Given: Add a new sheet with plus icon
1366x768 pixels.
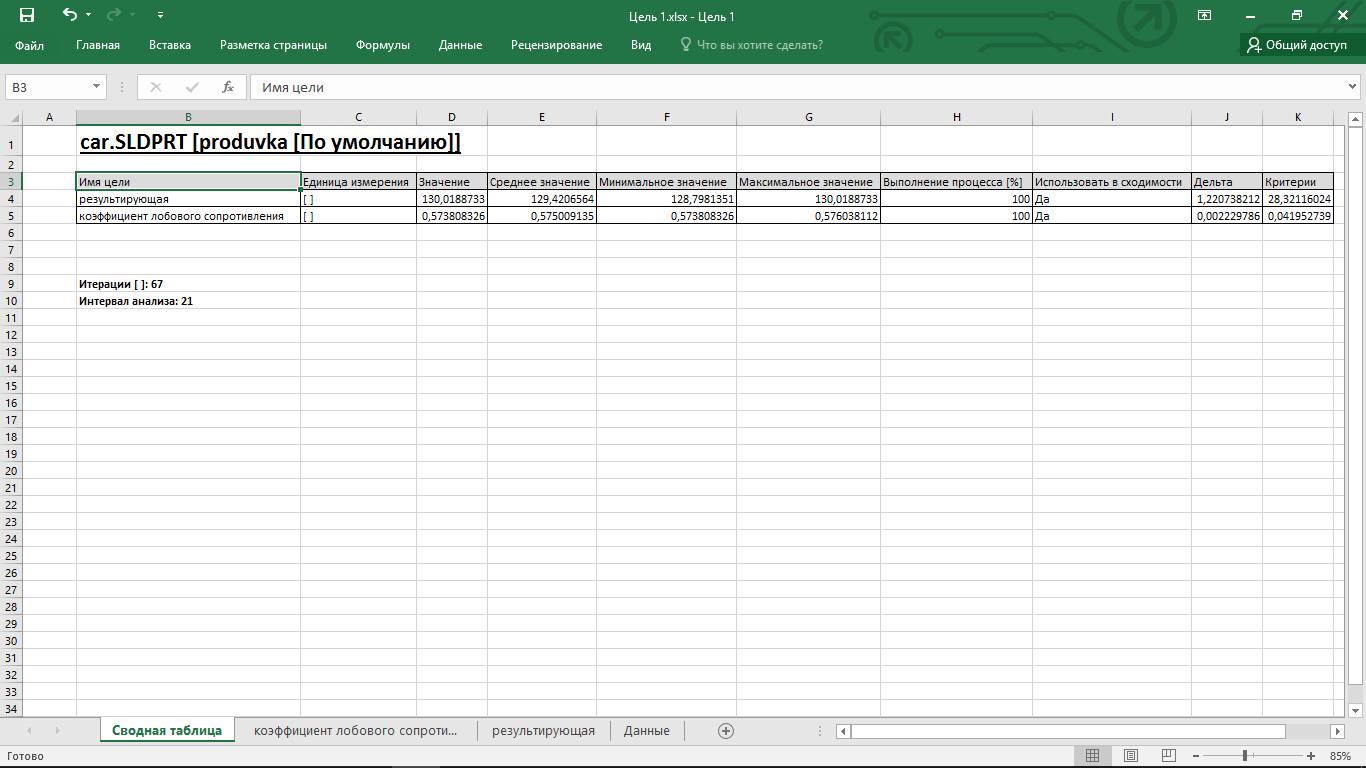Looking at the screenshot, I should tap(726, 731).
